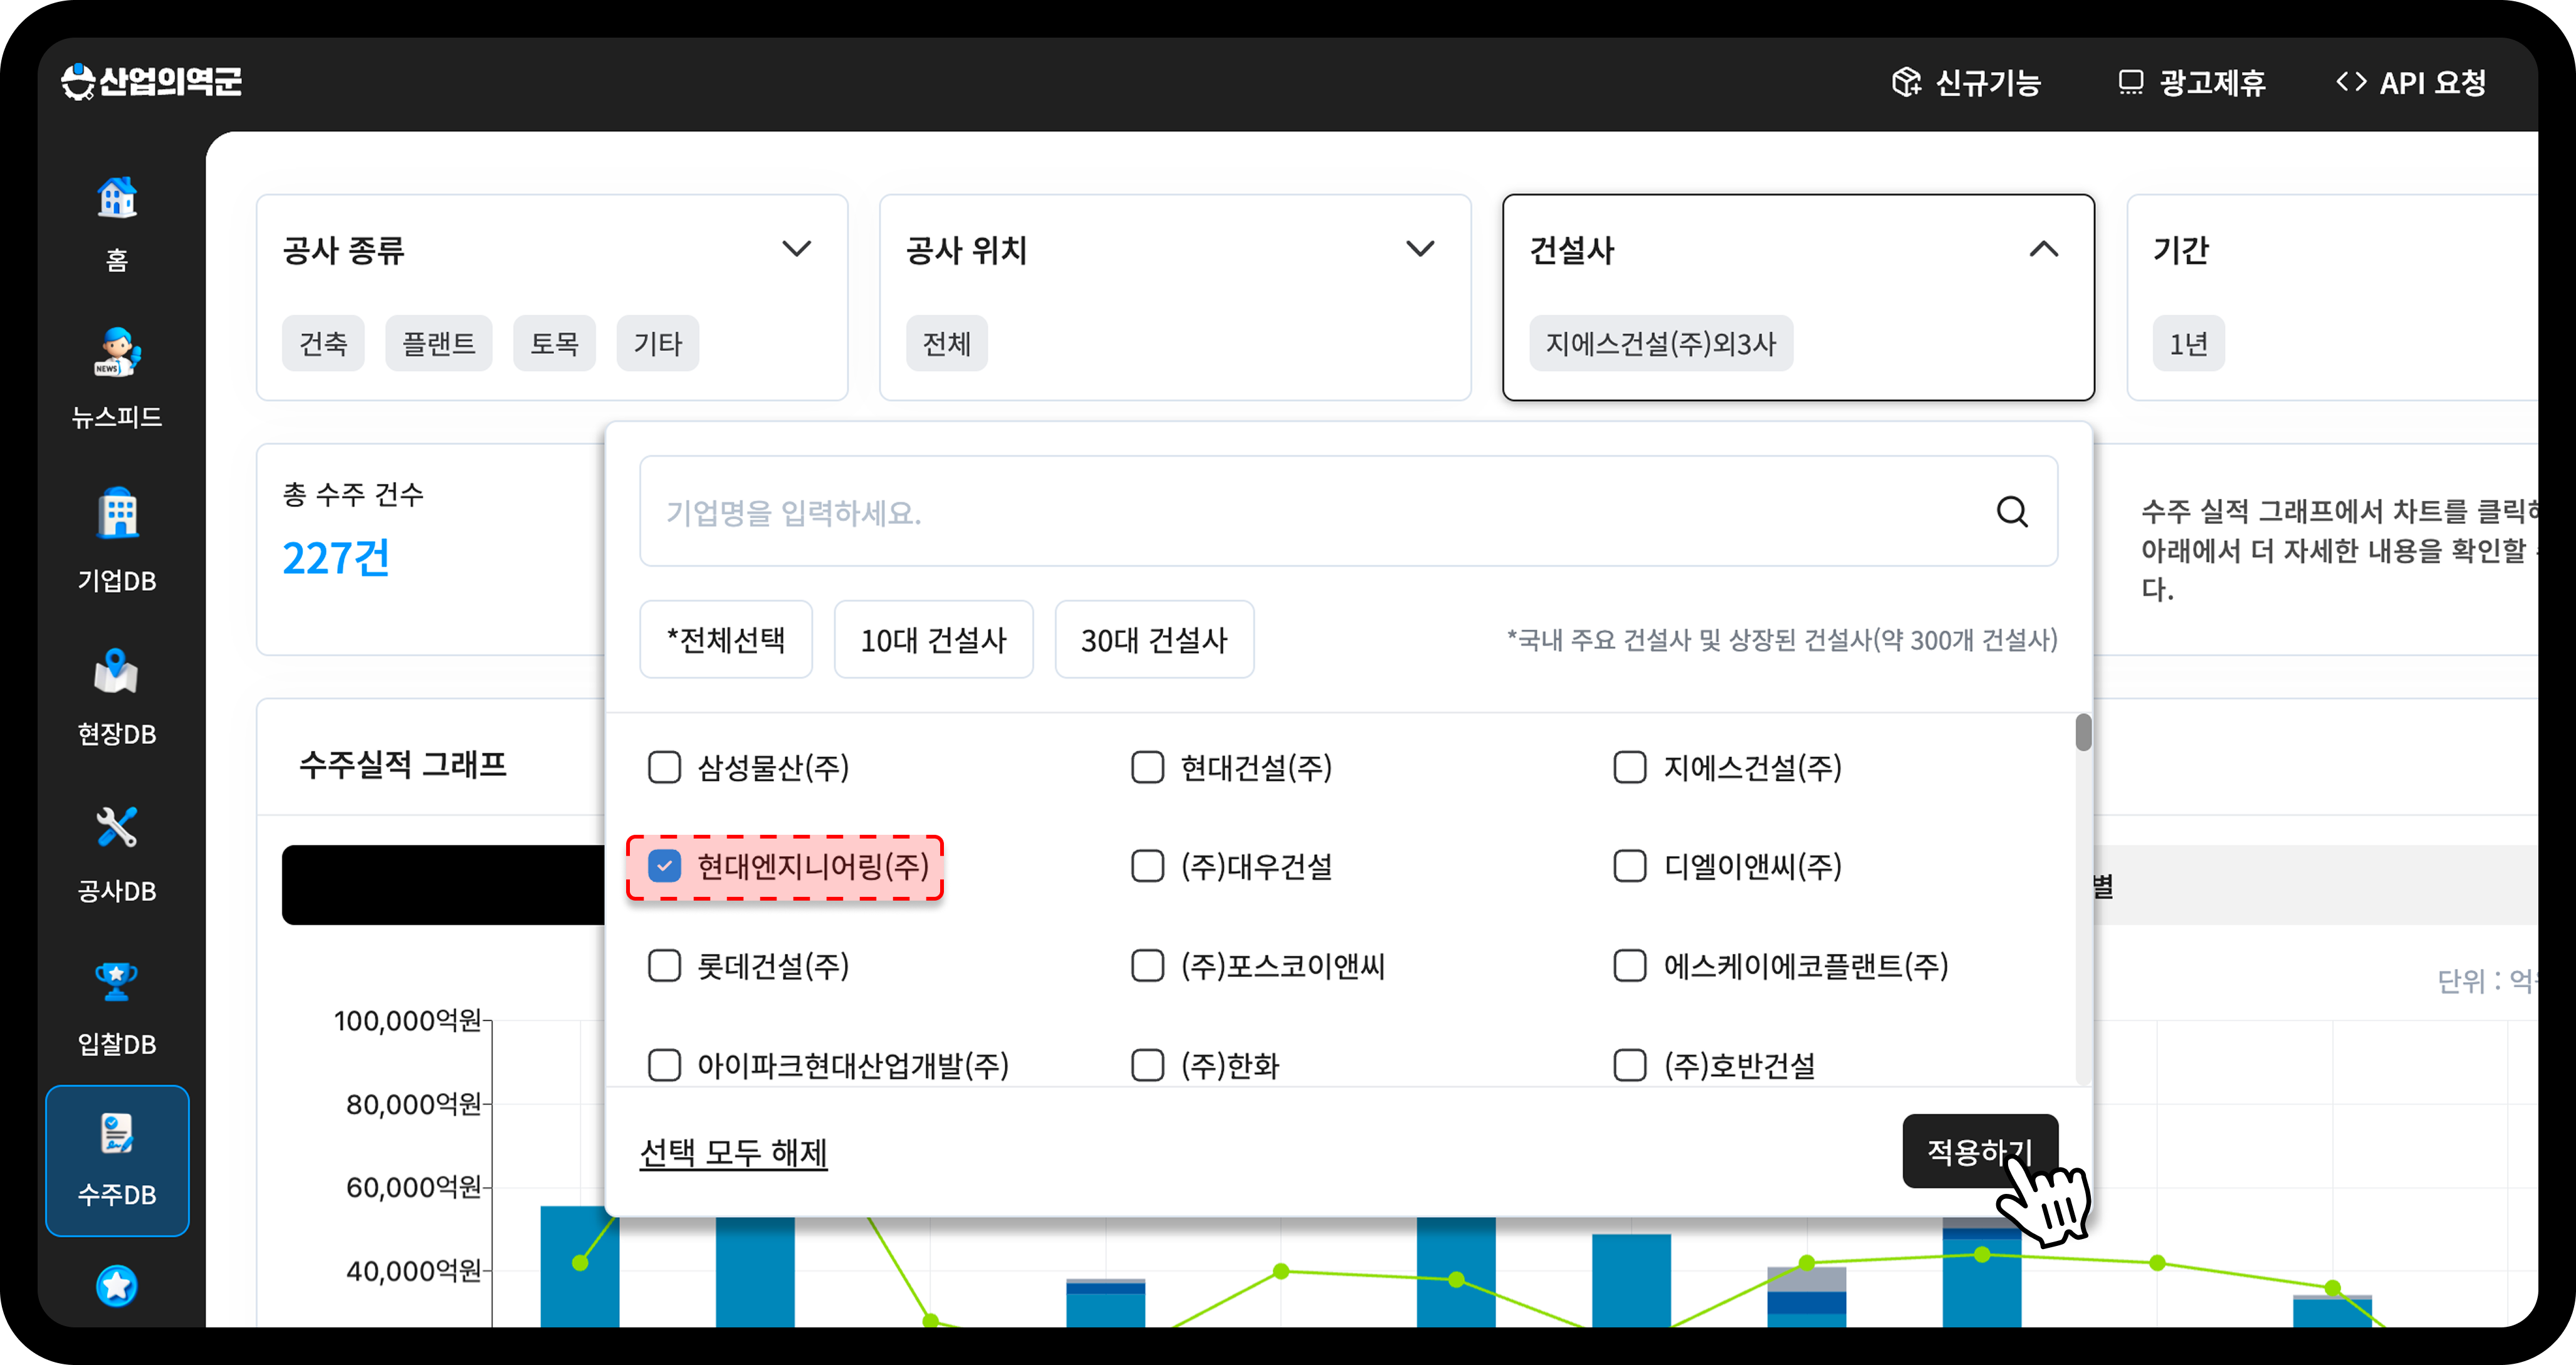Screen dimensions: 2576x1365
Task: Click the *전체선택 button
Action: click(726, 640)
